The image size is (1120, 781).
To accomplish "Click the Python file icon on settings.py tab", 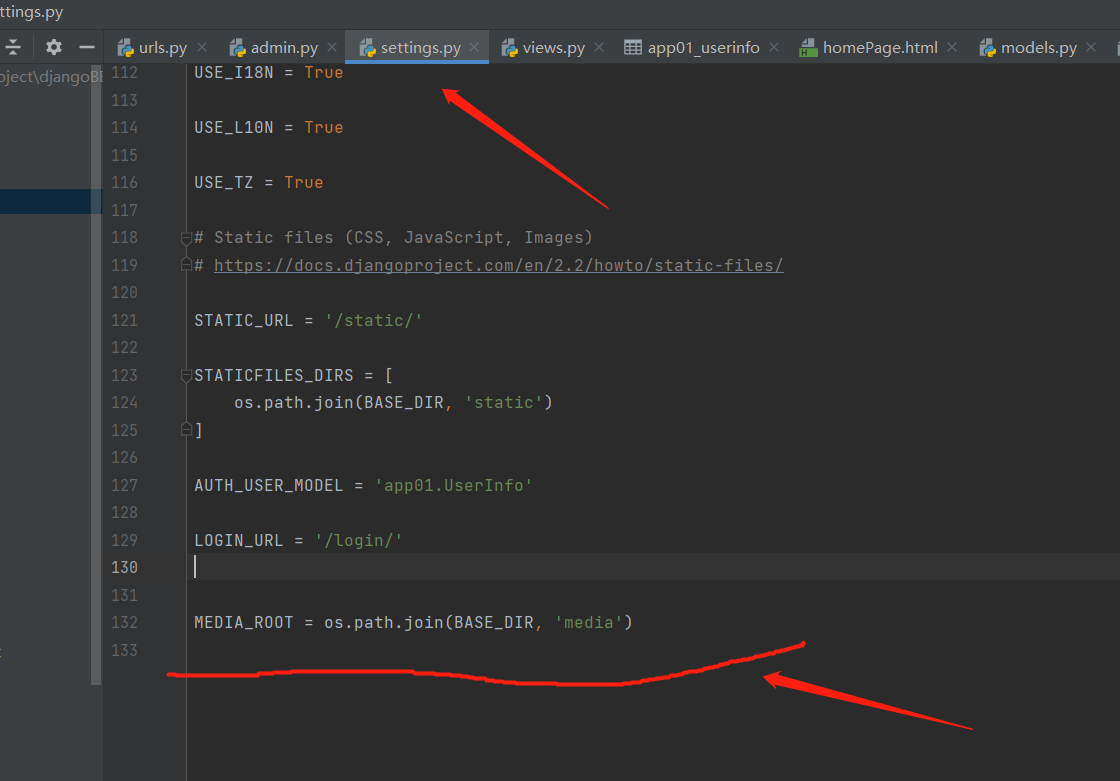I will pyautogui.click(x=367, y=48).
